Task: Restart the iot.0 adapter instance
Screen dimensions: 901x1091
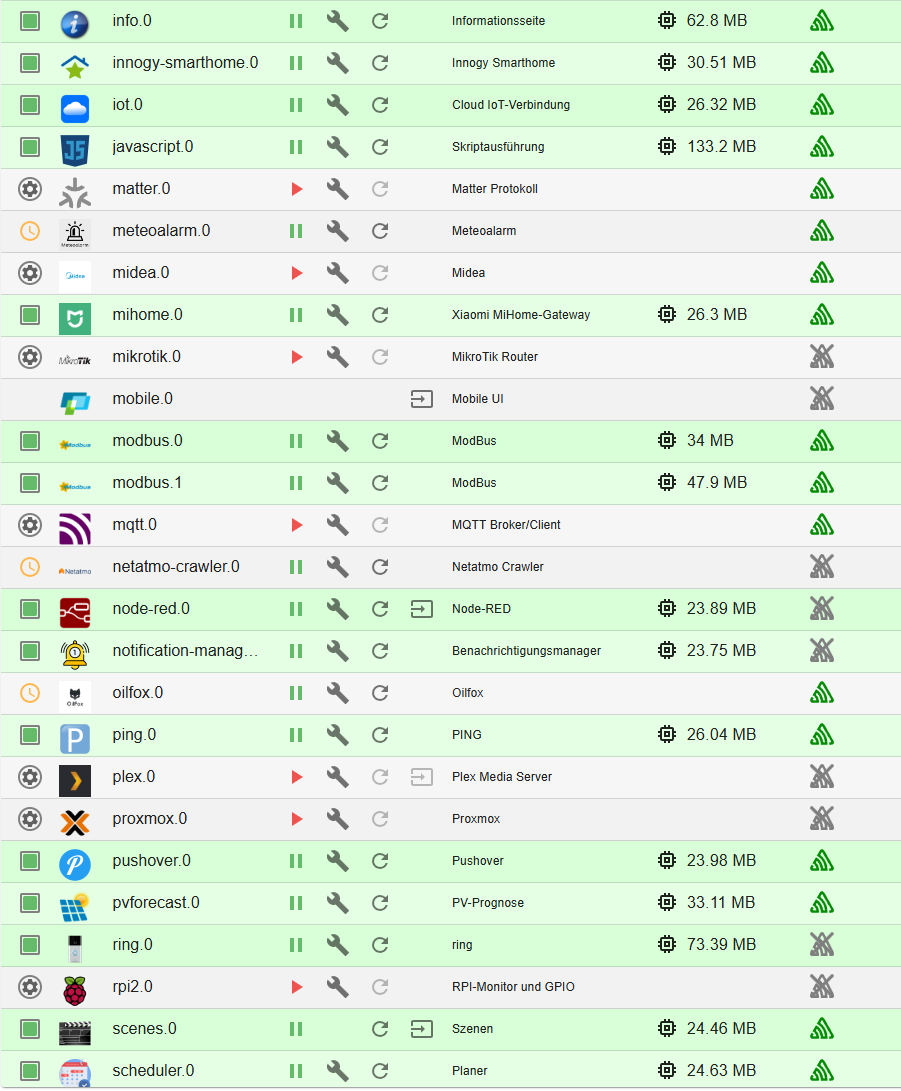Action: coord(380,105)
